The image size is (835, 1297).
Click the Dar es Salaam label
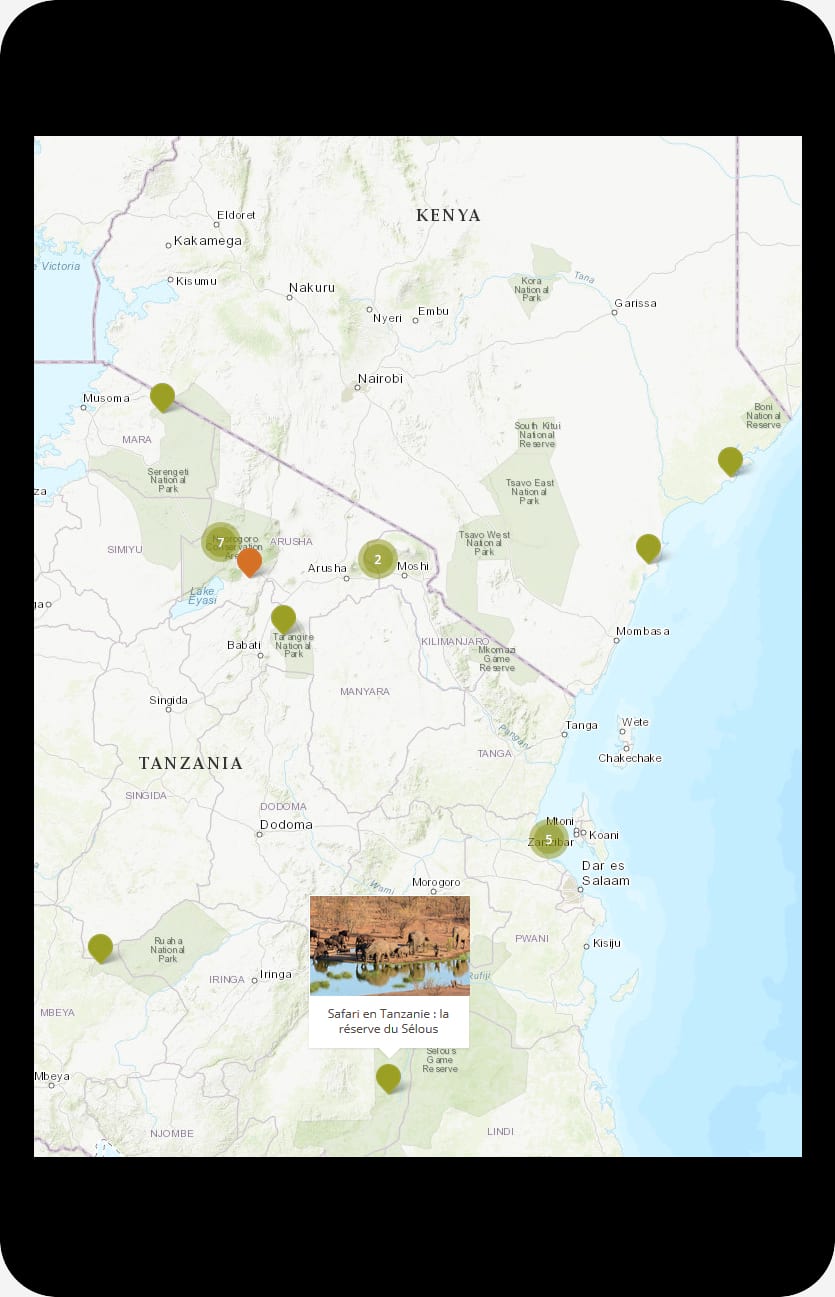(605, 873)
